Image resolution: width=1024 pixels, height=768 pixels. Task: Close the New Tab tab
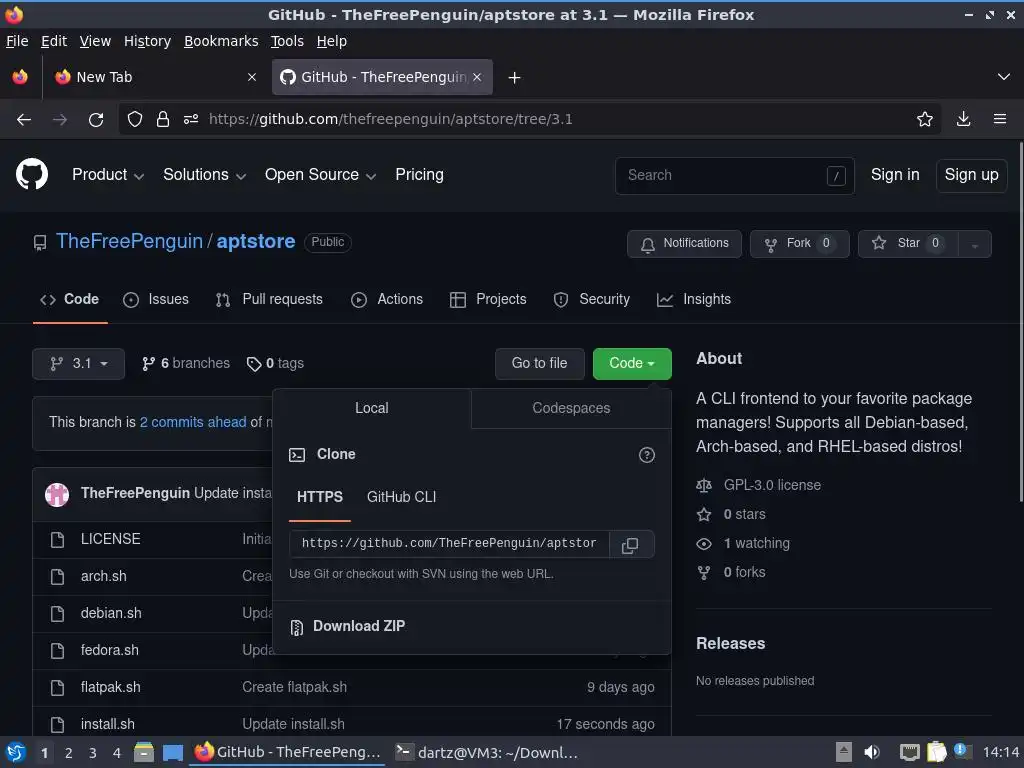pos(252,77)
